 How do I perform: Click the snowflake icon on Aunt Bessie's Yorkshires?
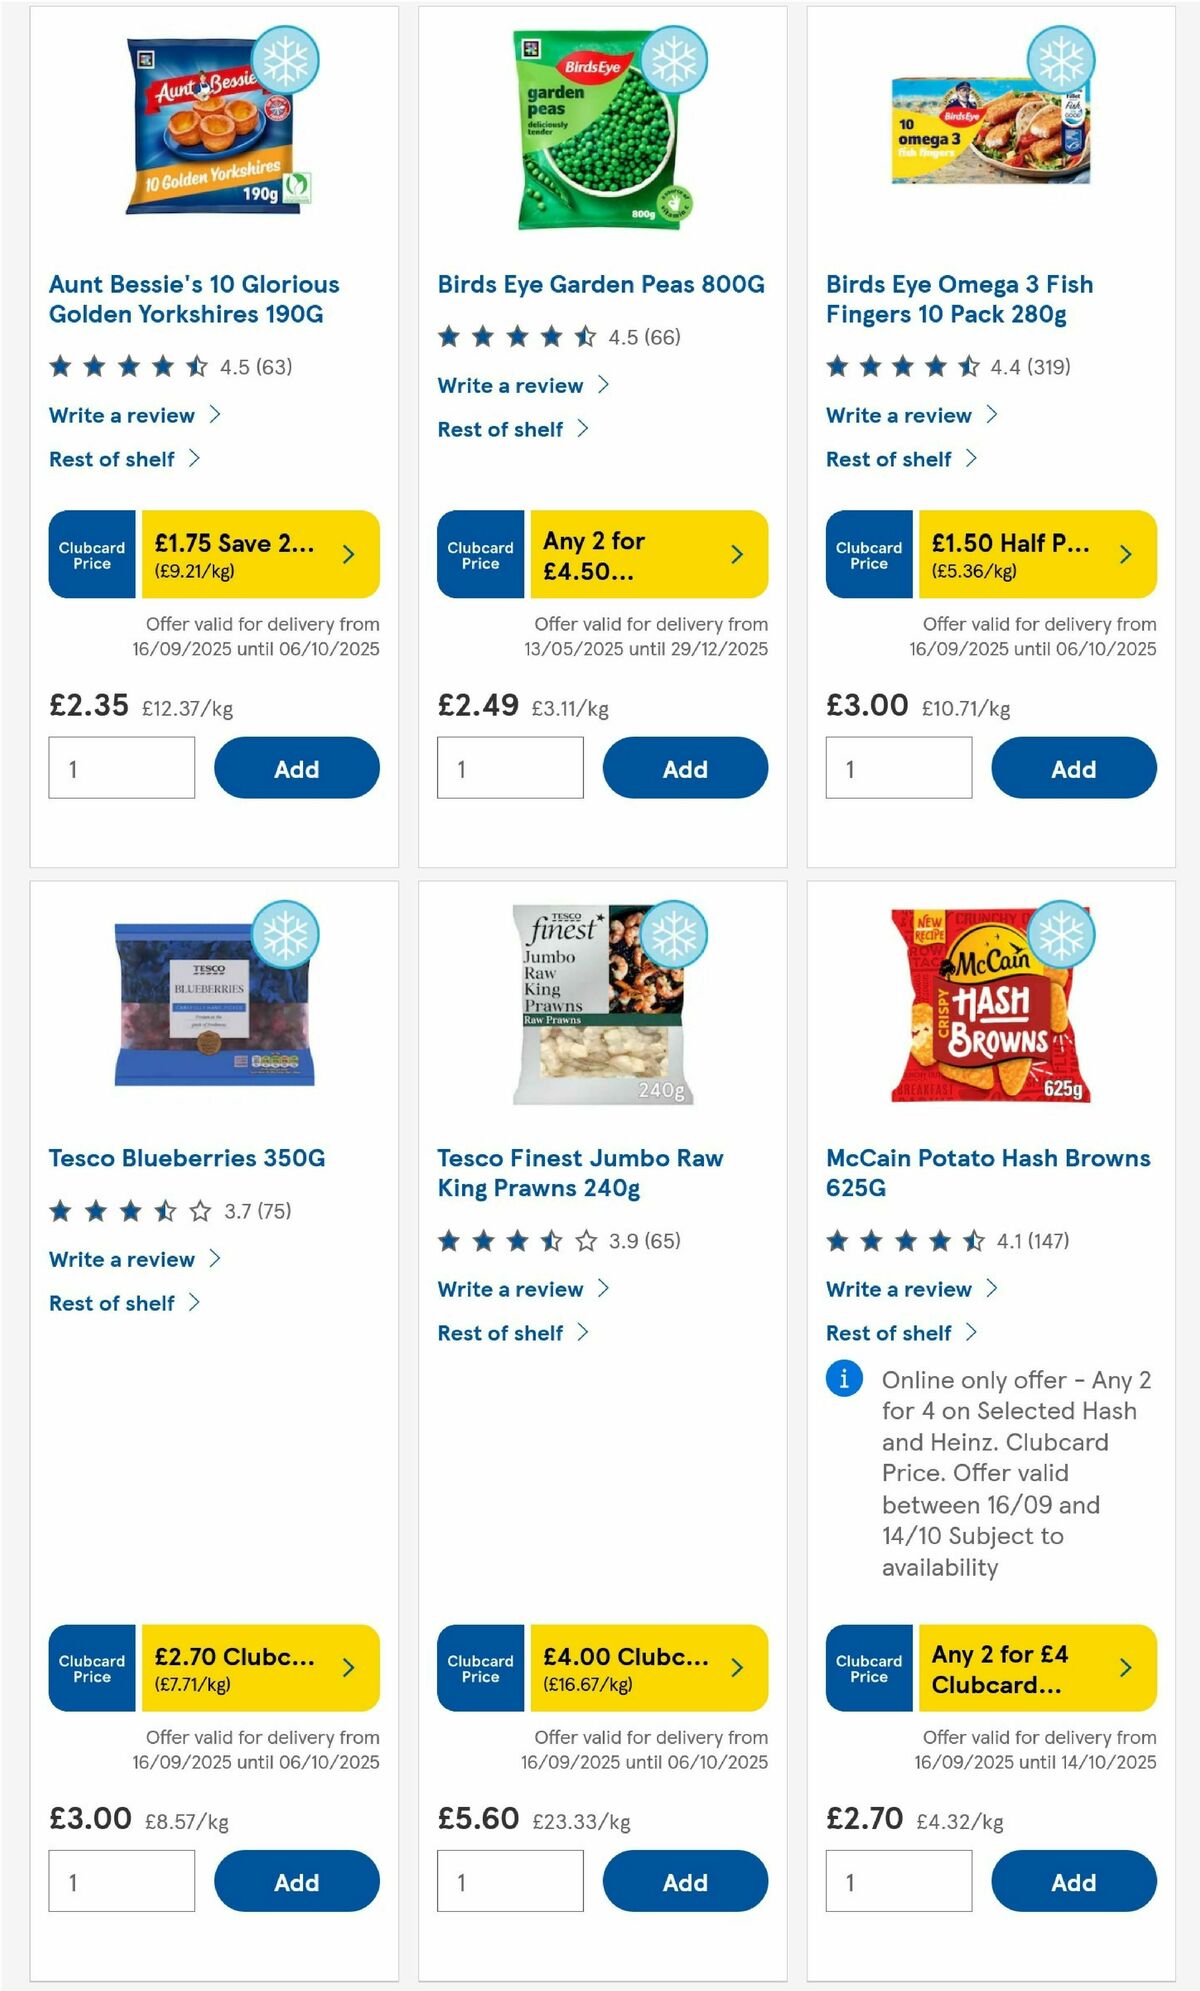coord(287,59)
